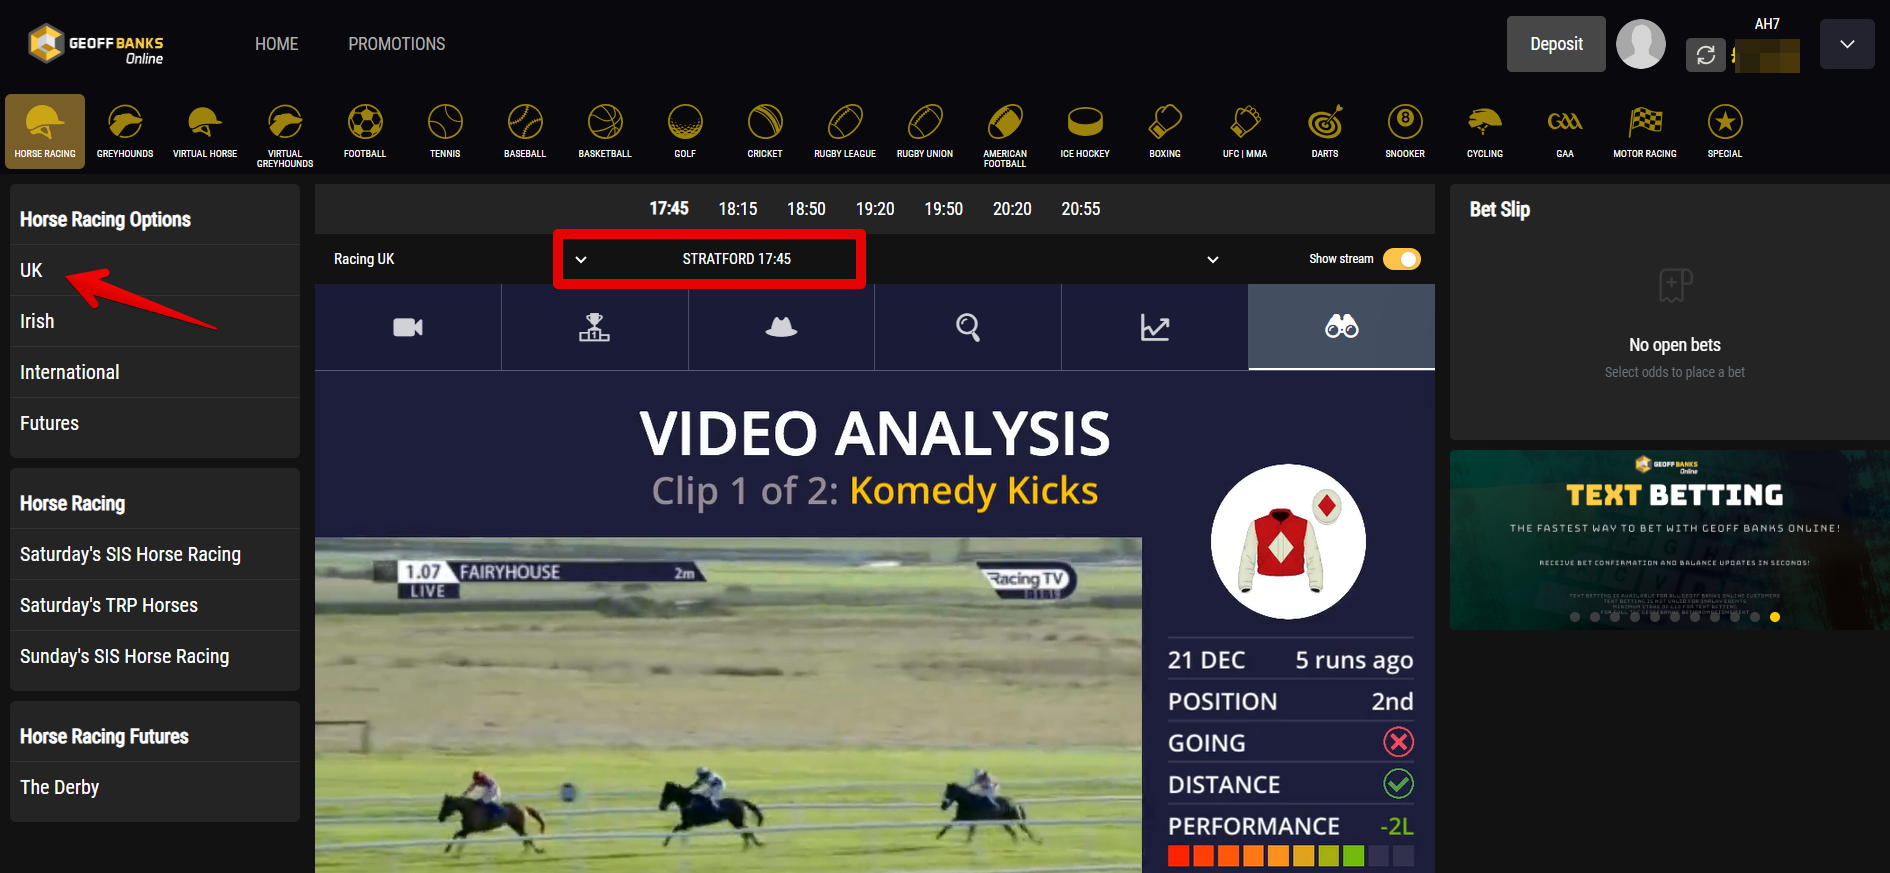This screenshot has width=1890, height=873.
Task: Open Futures under Horse Racing Options
Action: 155,423
